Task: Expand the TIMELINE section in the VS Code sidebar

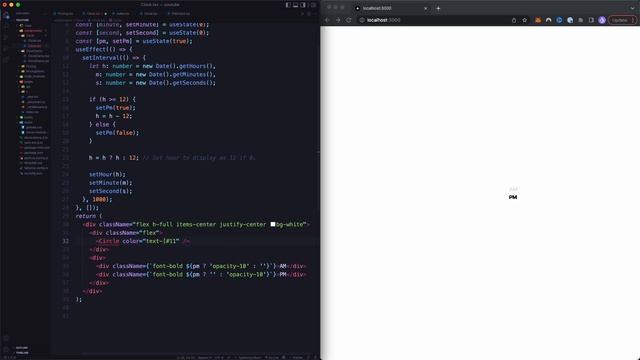Action: (x=22, y=353)
